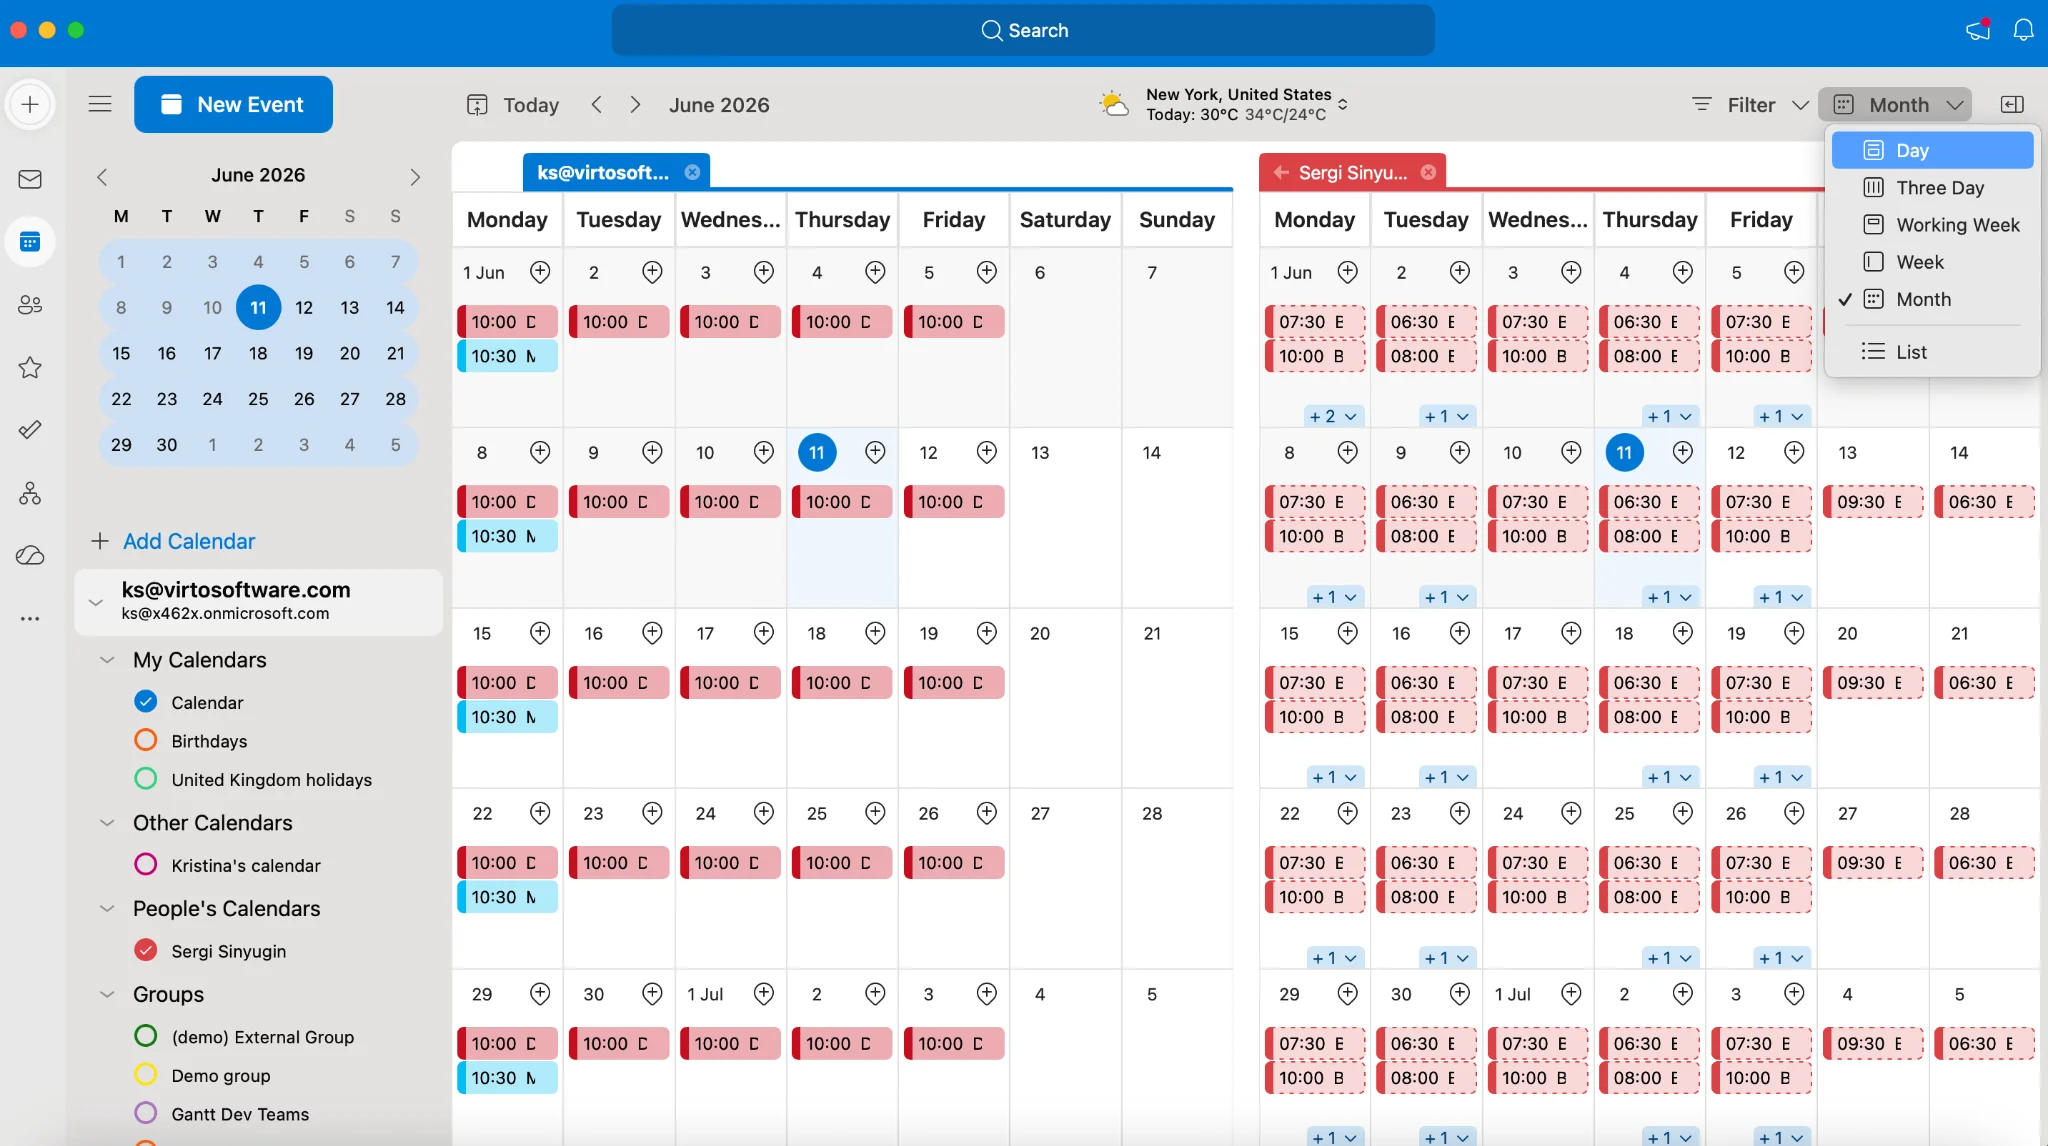Open the OneDrive cloud icon
Viewport: 2048px width, 1146px height.
[x=30, y=555]
